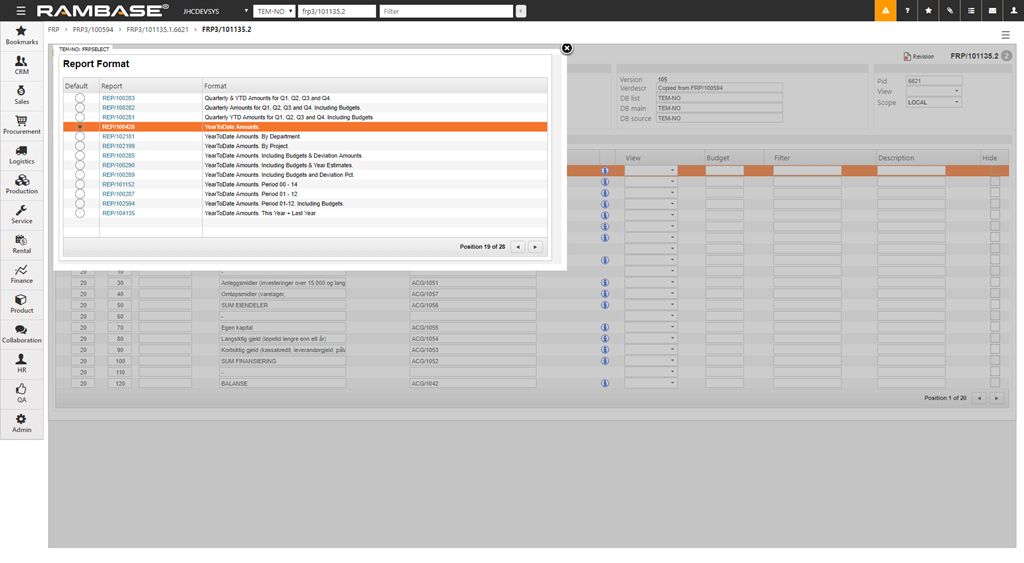Navigate to FRP3/100594 in breadcrumb
The width and height of the screenshot is (1024, 563).
[x=93, y=30]
